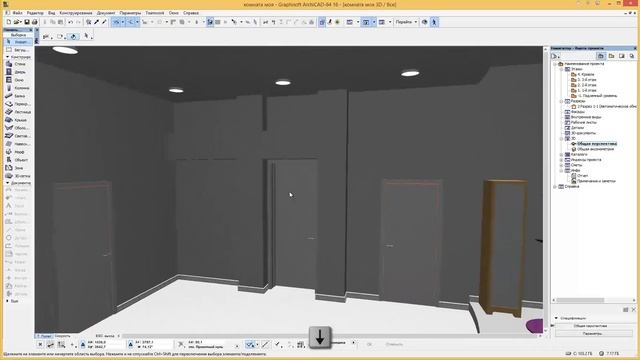
Task: Select the Окно (Window) tool
Action: pyautogui.click(x=16, y=80)
